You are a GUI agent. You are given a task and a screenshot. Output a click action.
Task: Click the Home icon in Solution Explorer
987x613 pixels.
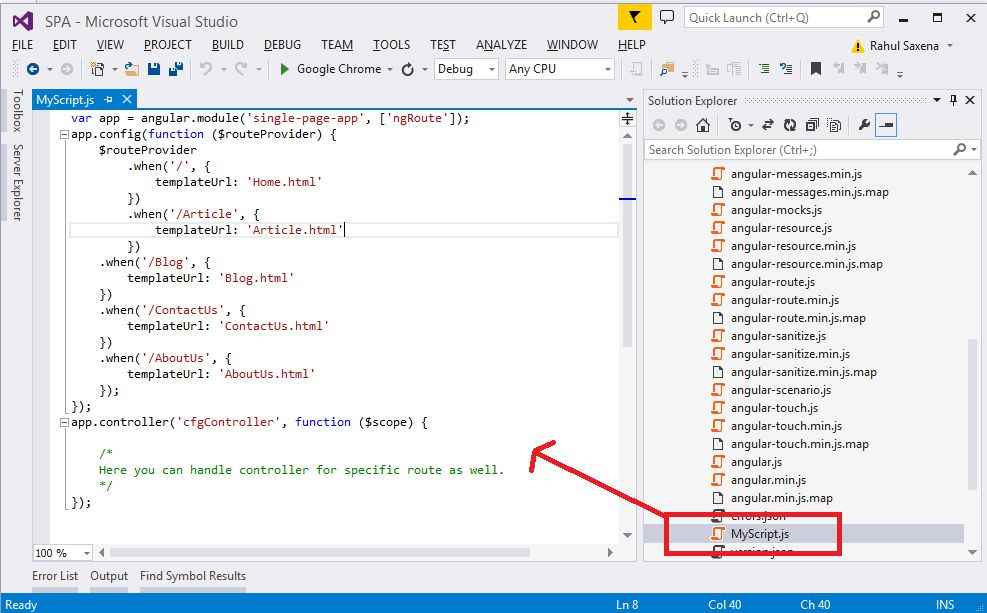pyautogui.click(x=703, y=125)
